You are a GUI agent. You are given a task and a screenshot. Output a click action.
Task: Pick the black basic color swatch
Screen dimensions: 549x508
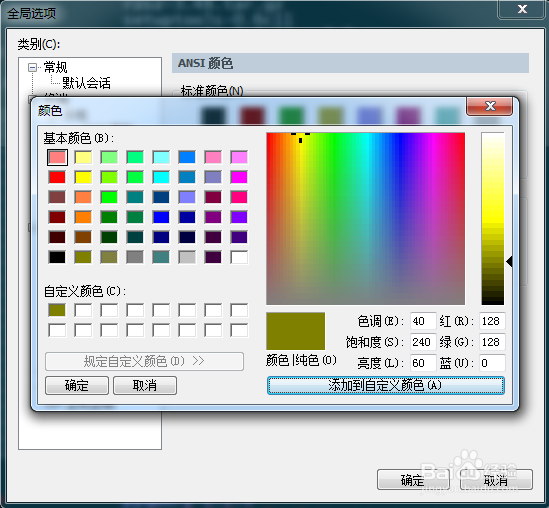57,257
